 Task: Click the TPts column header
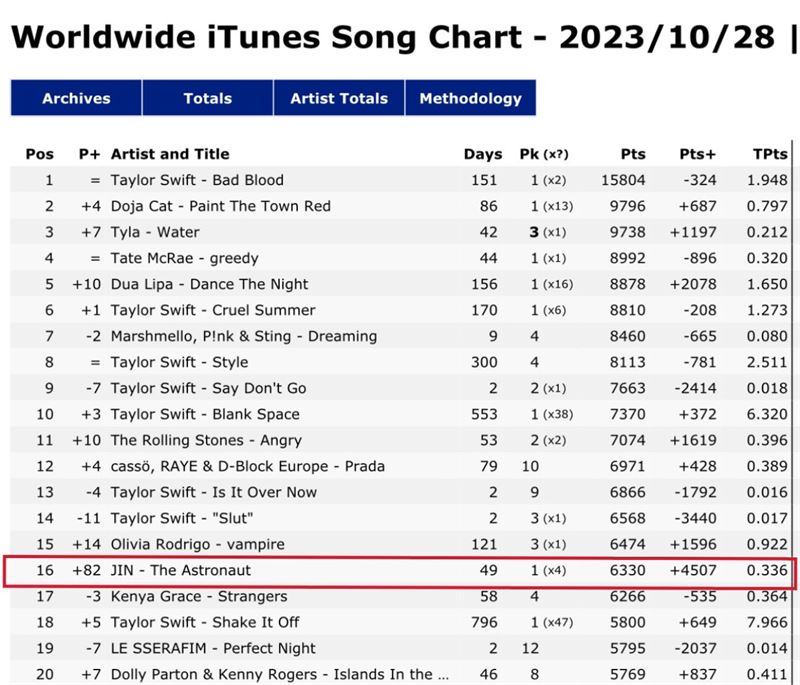click(x=770, y=154)
